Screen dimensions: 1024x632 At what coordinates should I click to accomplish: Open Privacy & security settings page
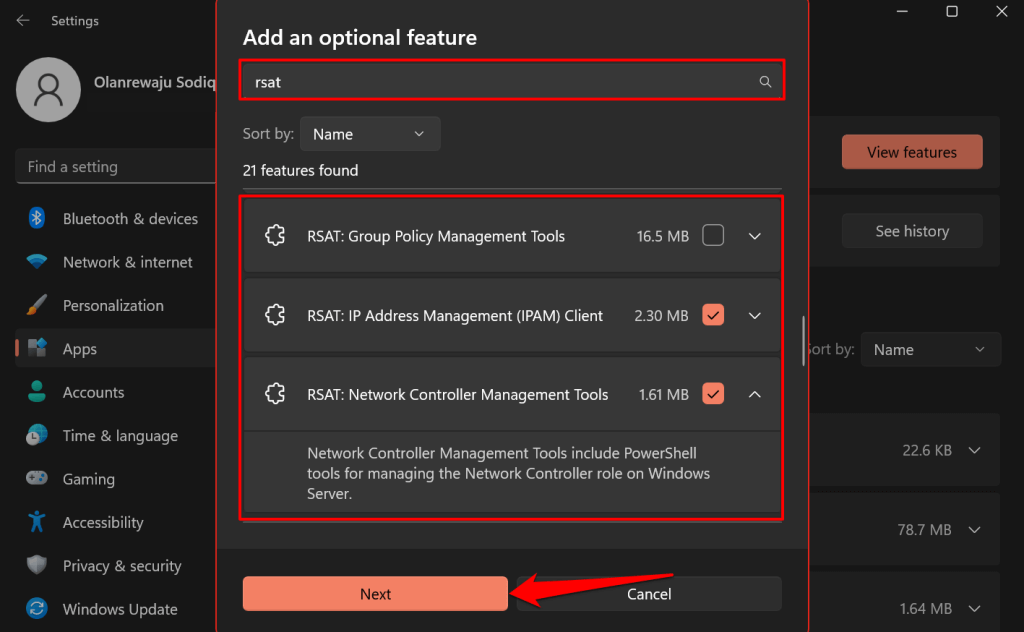[121, 566]
